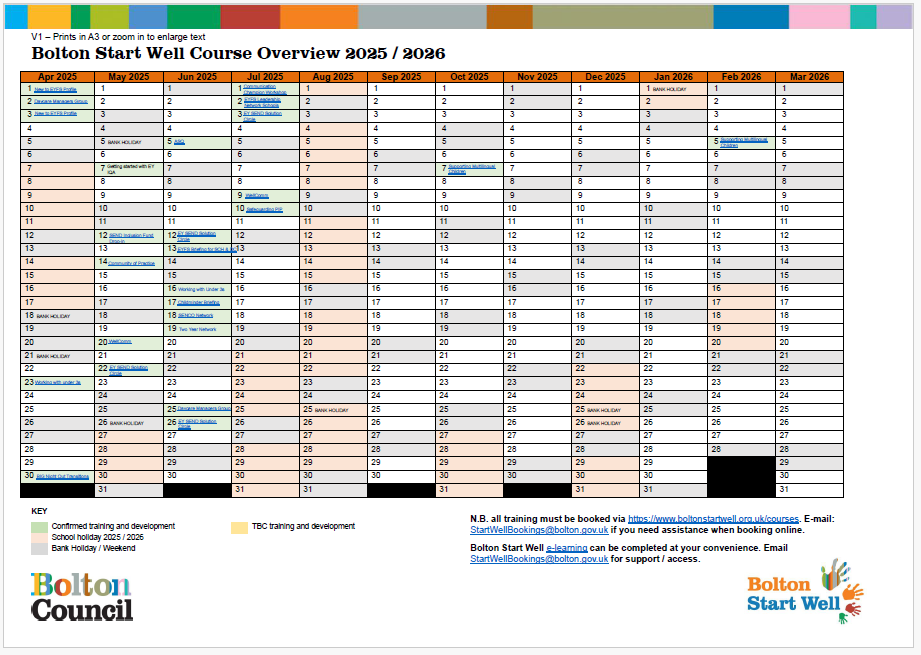Image resolution: width=921 pixels, height=655 pixels.
Task: Click the green Confirmed training key swatch
Action: coord(39,527)
